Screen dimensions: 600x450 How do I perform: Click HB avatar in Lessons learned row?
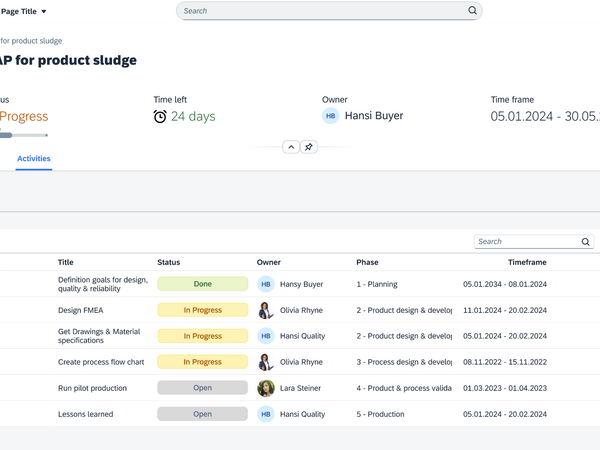(x=266, y=414)
